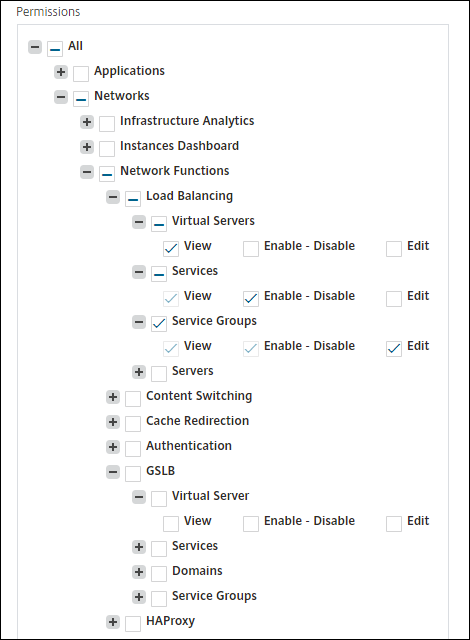Viewport: 470px width, 640px height.
Task: Uncheck Enable - Disable under Load Balancing Services
Action: (x=251, y=299)
